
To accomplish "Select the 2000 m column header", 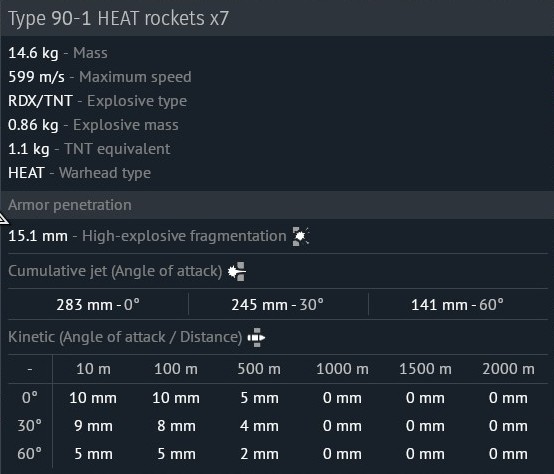I will [x=508, y=369].
